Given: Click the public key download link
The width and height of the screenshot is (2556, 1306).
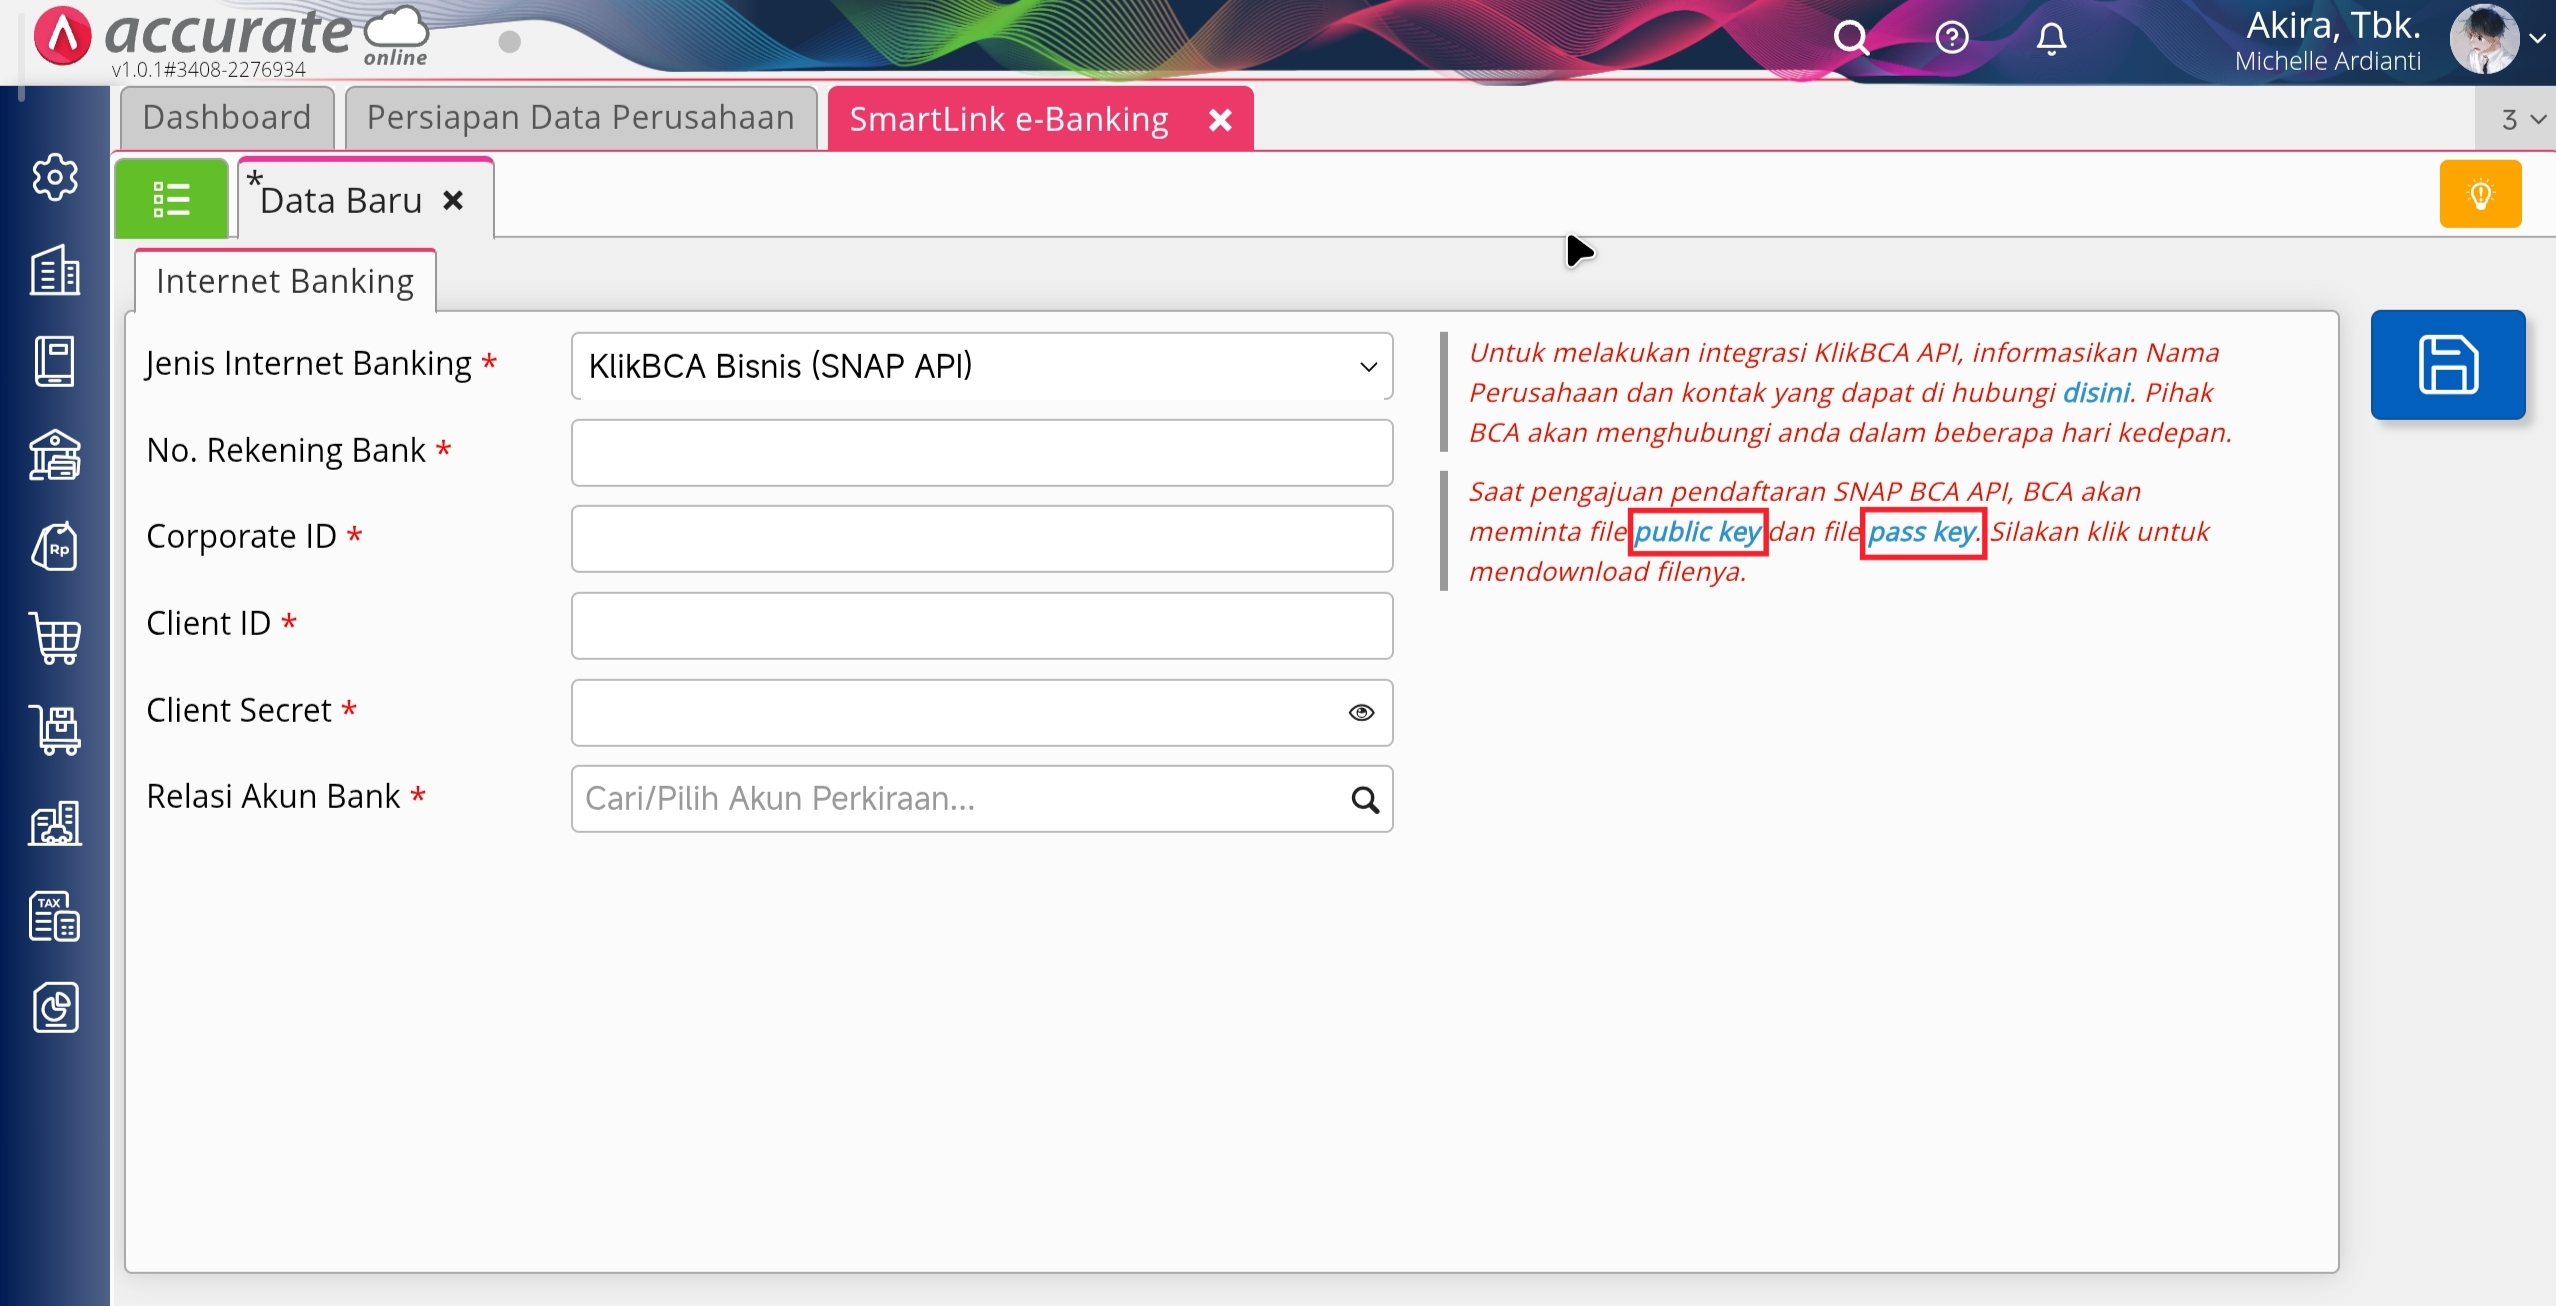Looking at the screenshot, I should [1697, 532].
